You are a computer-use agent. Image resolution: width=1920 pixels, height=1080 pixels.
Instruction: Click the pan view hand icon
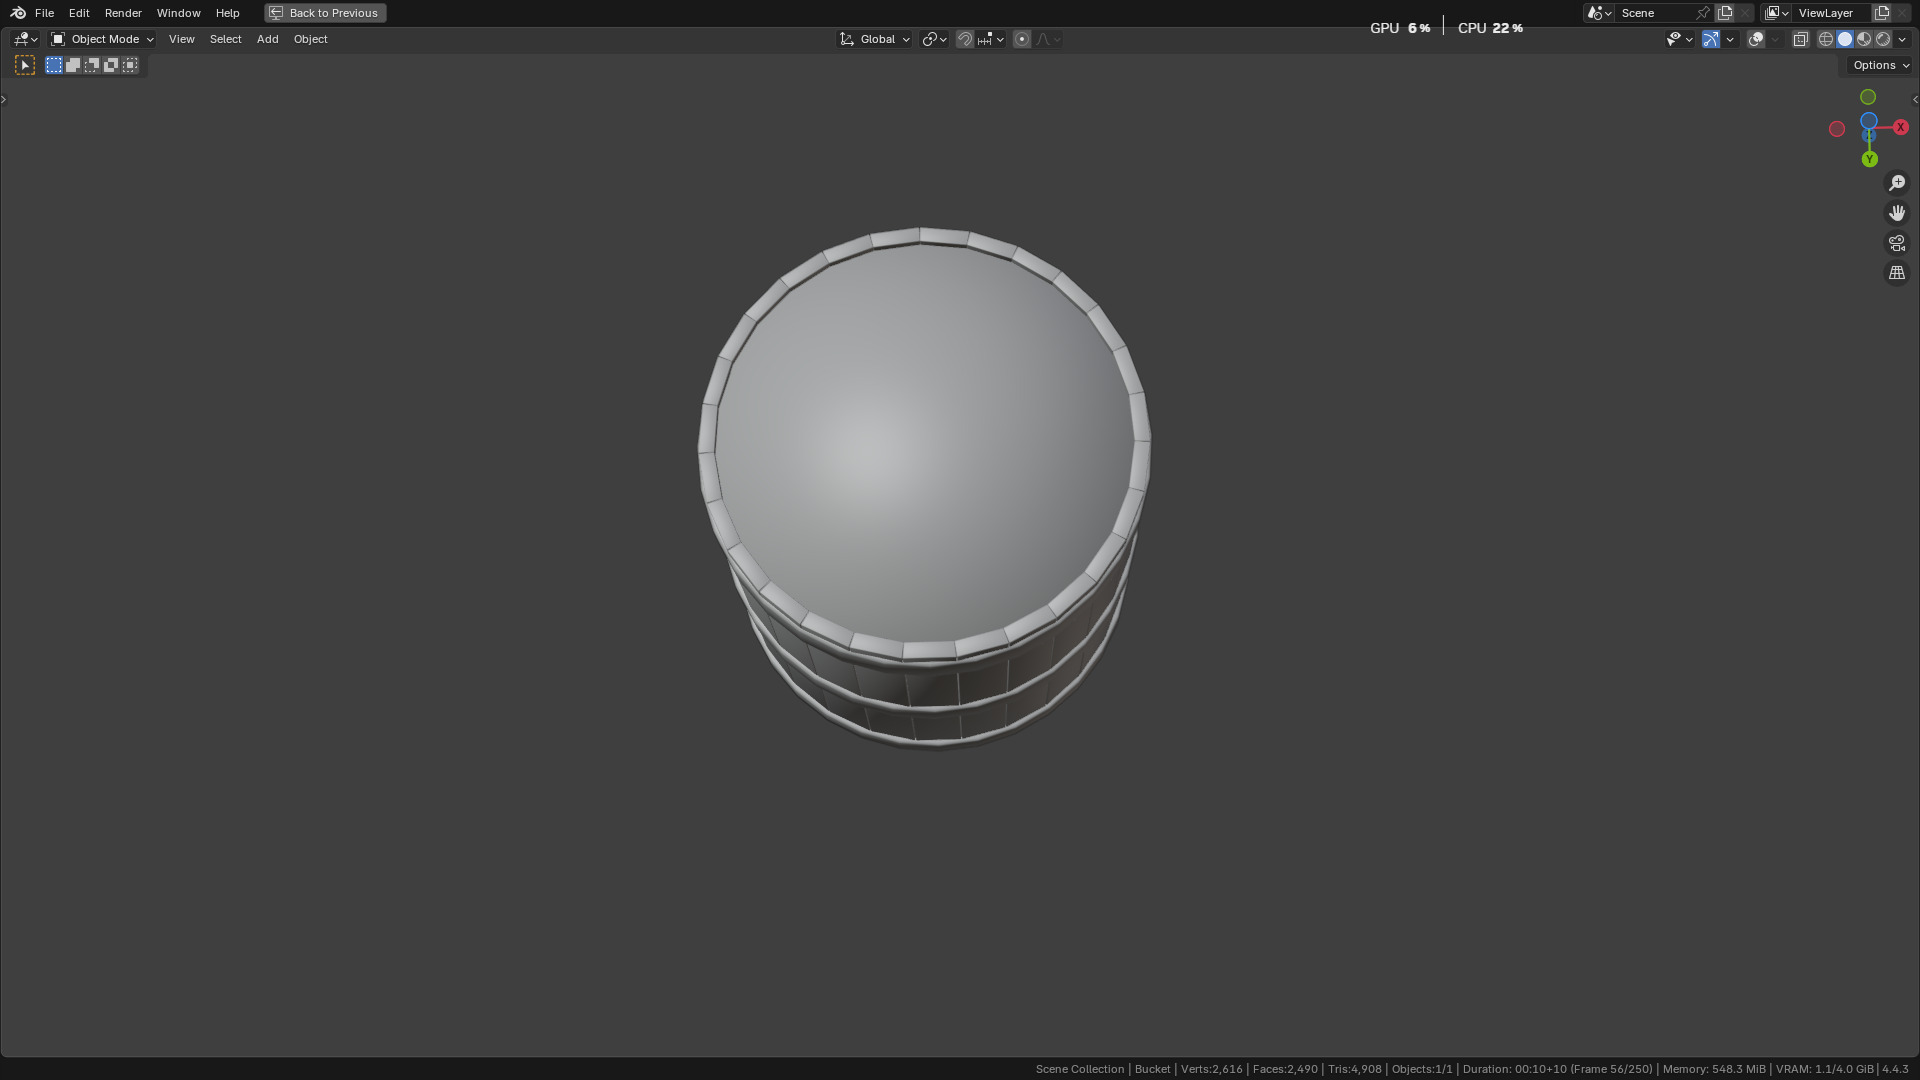pyautogui.click(x=1897, y=213)
